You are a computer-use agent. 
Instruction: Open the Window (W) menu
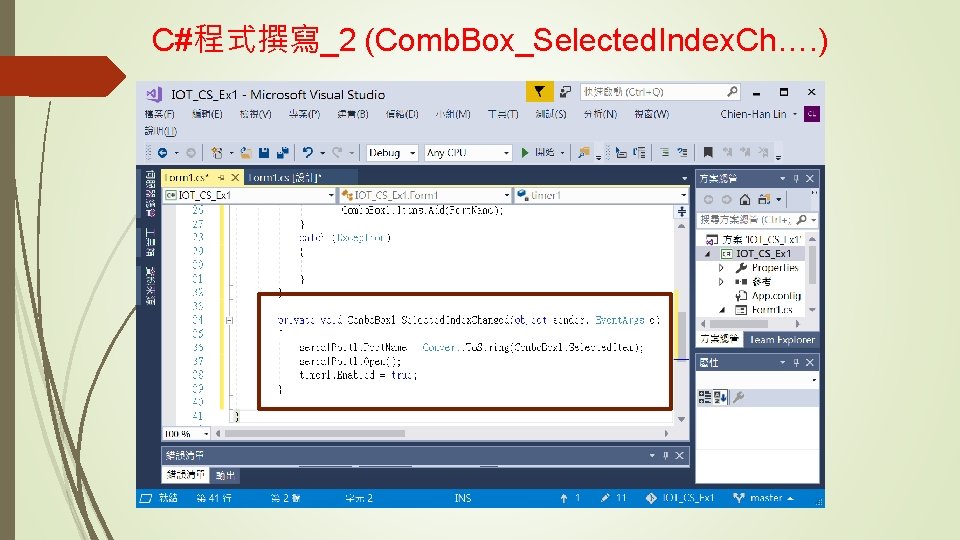pyautogui.click(x=651, y=114)
